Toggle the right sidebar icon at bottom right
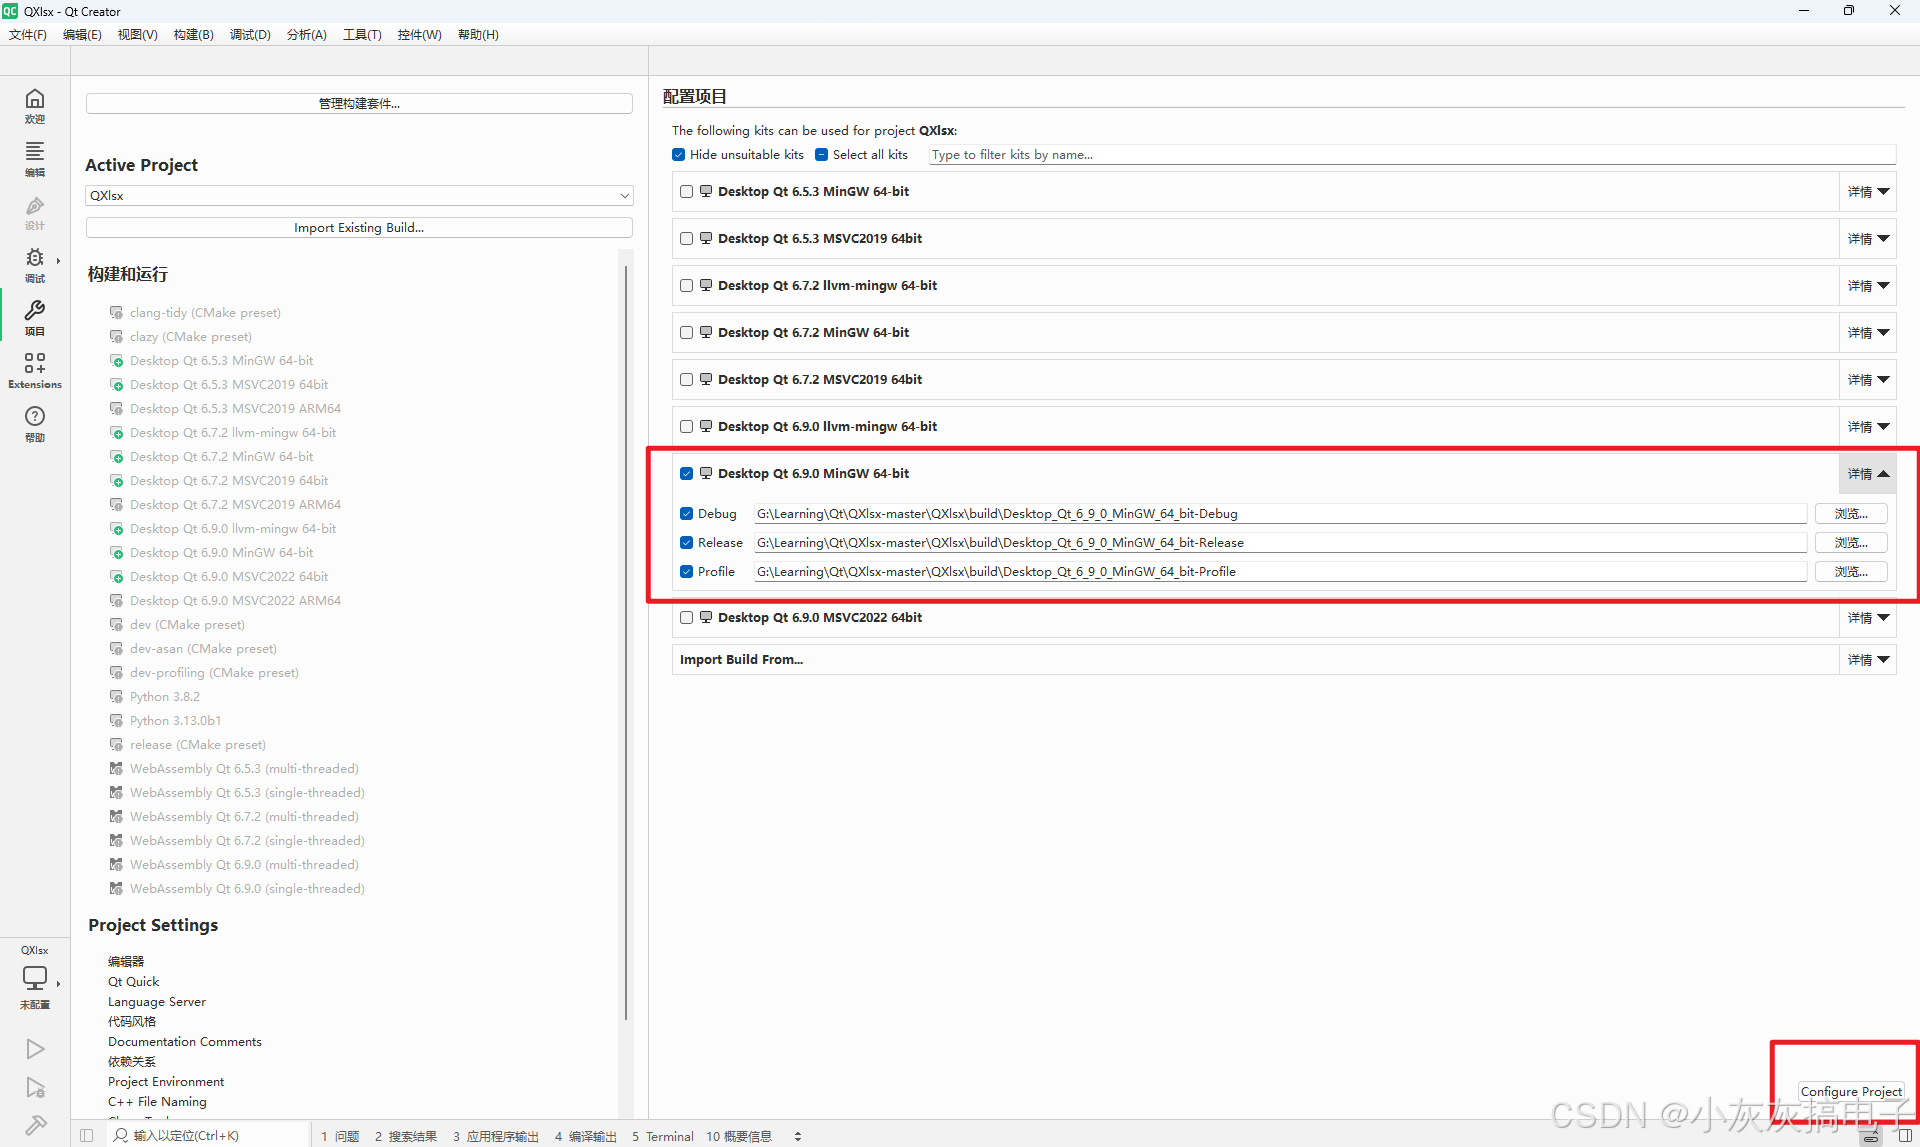The image size is (1920, 1147). tap(1905, 1136)
